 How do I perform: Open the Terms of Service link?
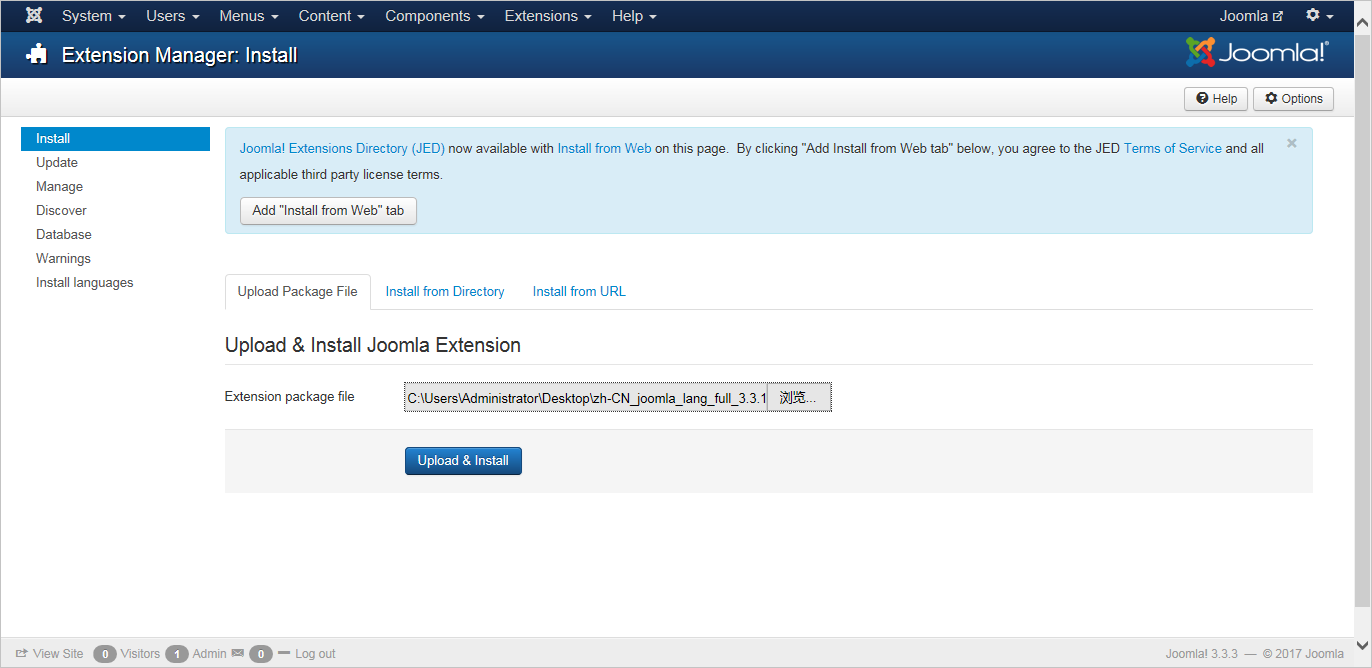(x=1173, y=148)
